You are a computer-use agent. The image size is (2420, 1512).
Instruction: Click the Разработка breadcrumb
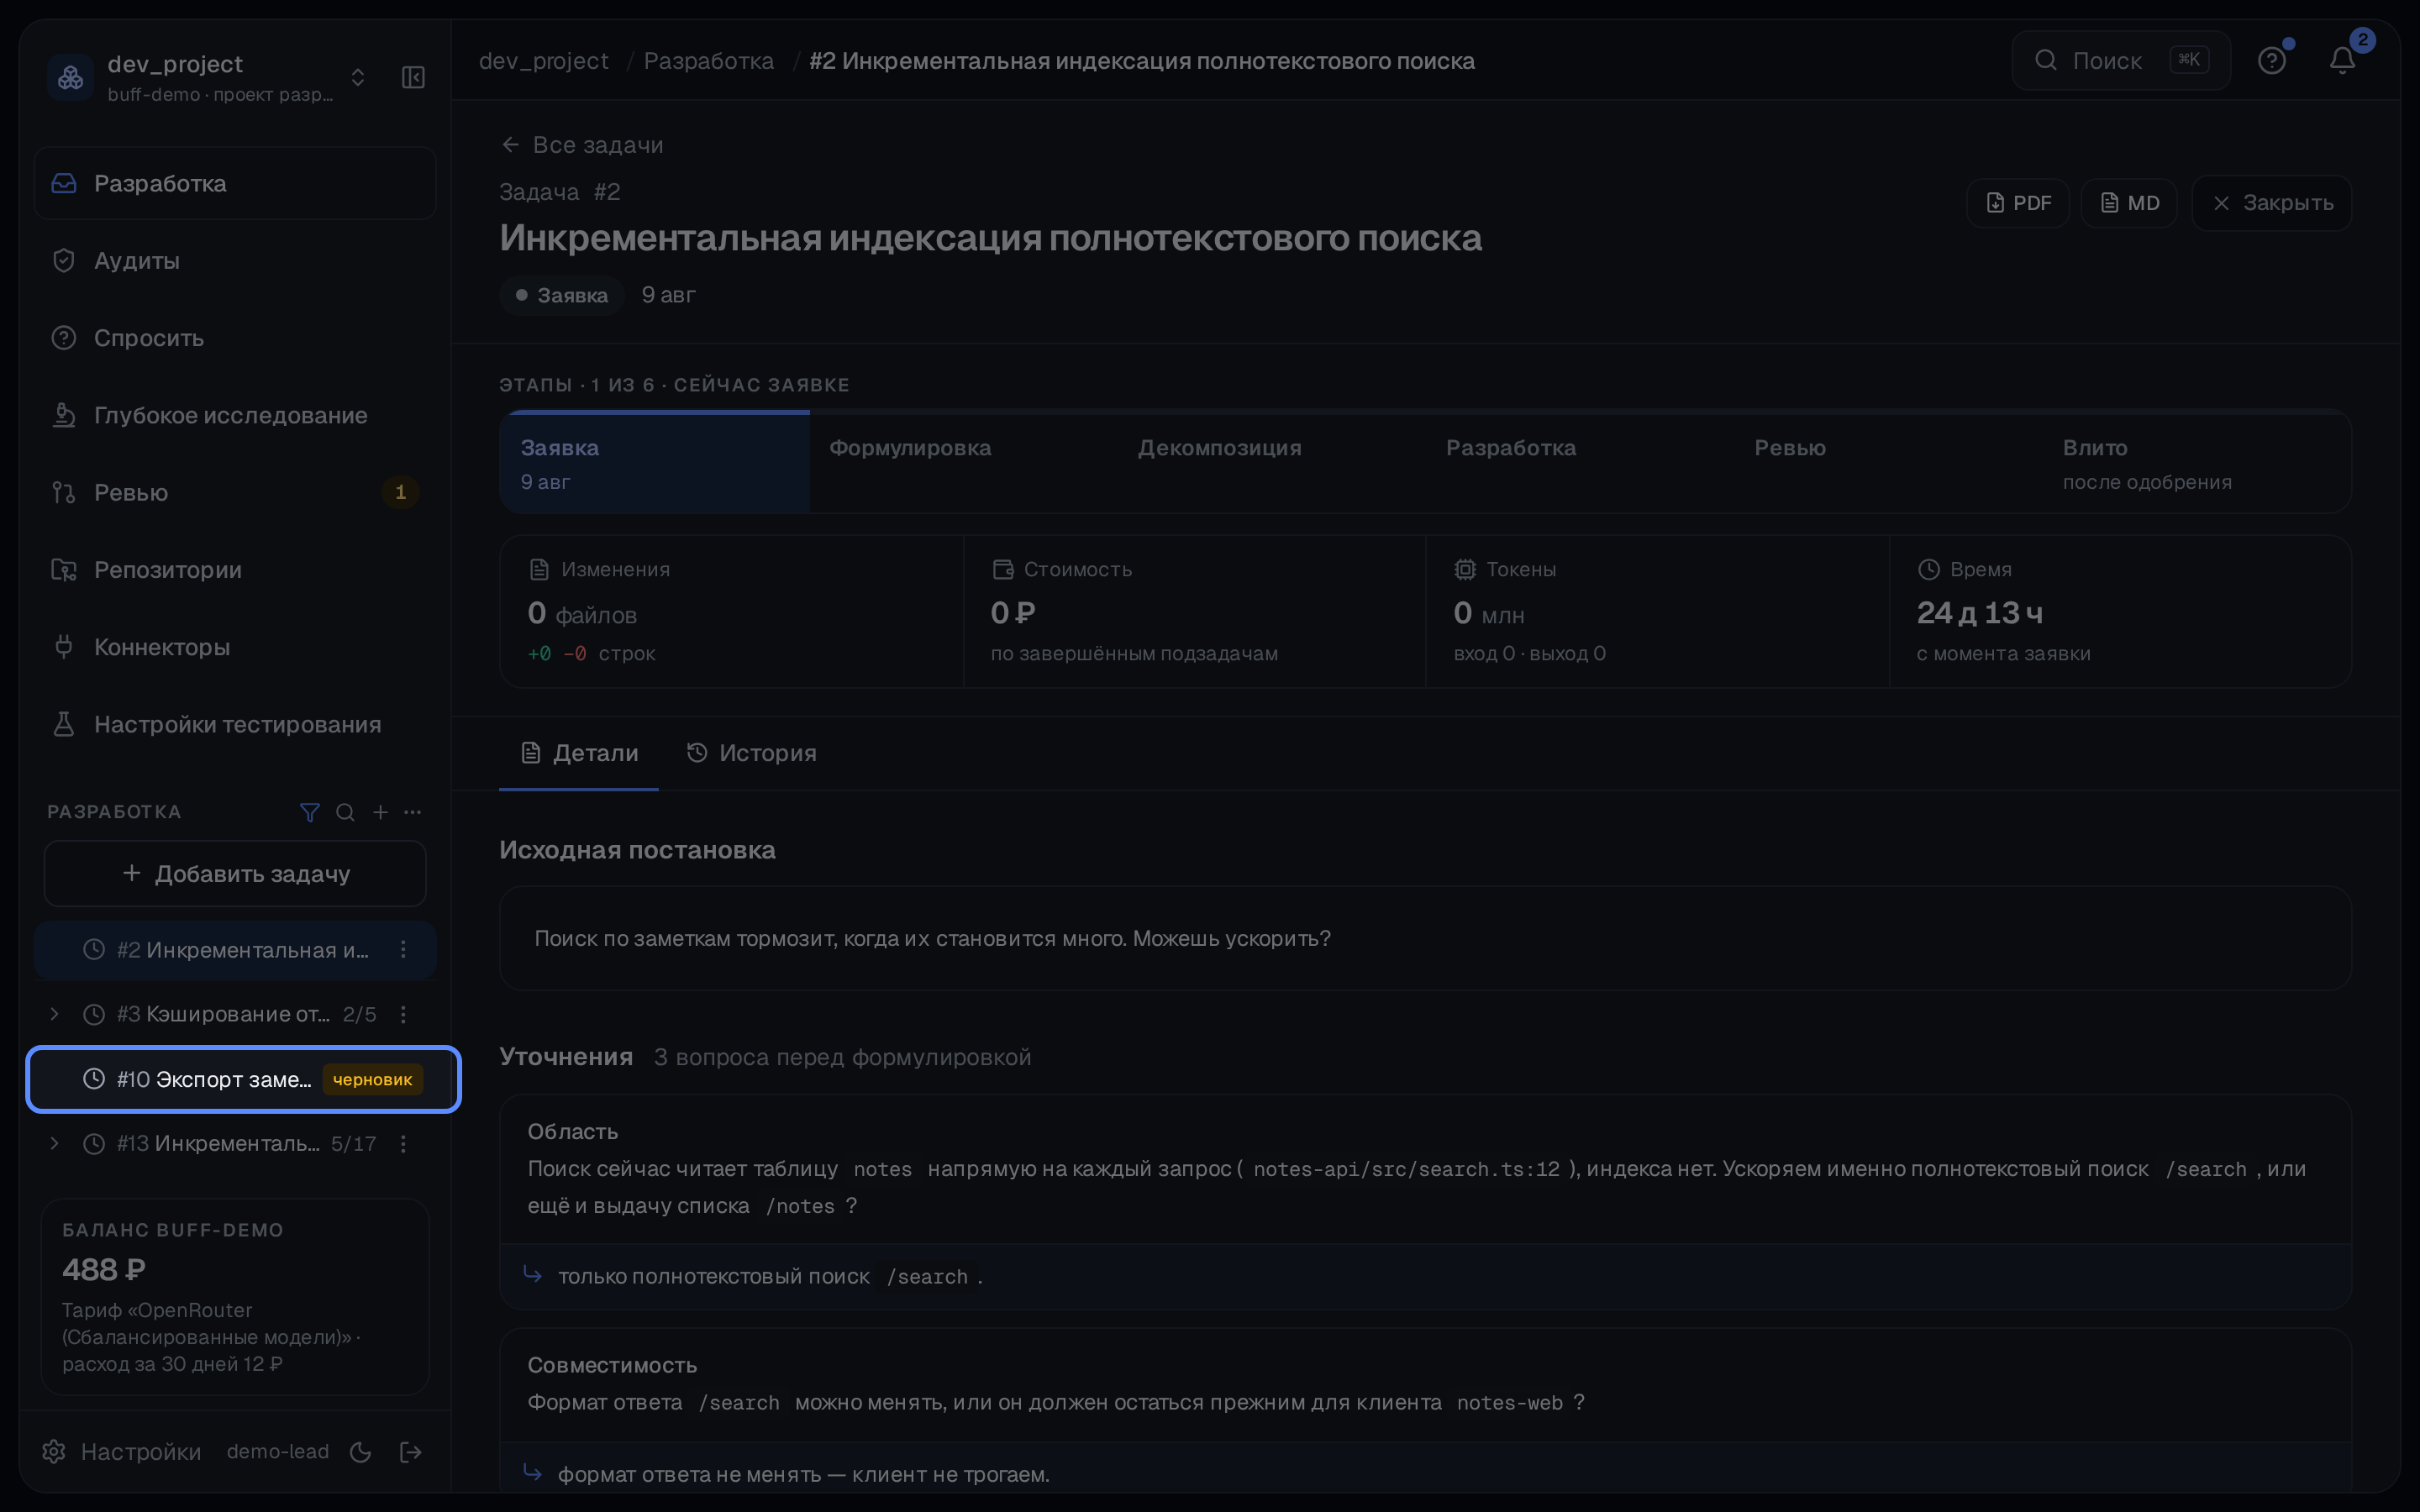pos(709,61)
